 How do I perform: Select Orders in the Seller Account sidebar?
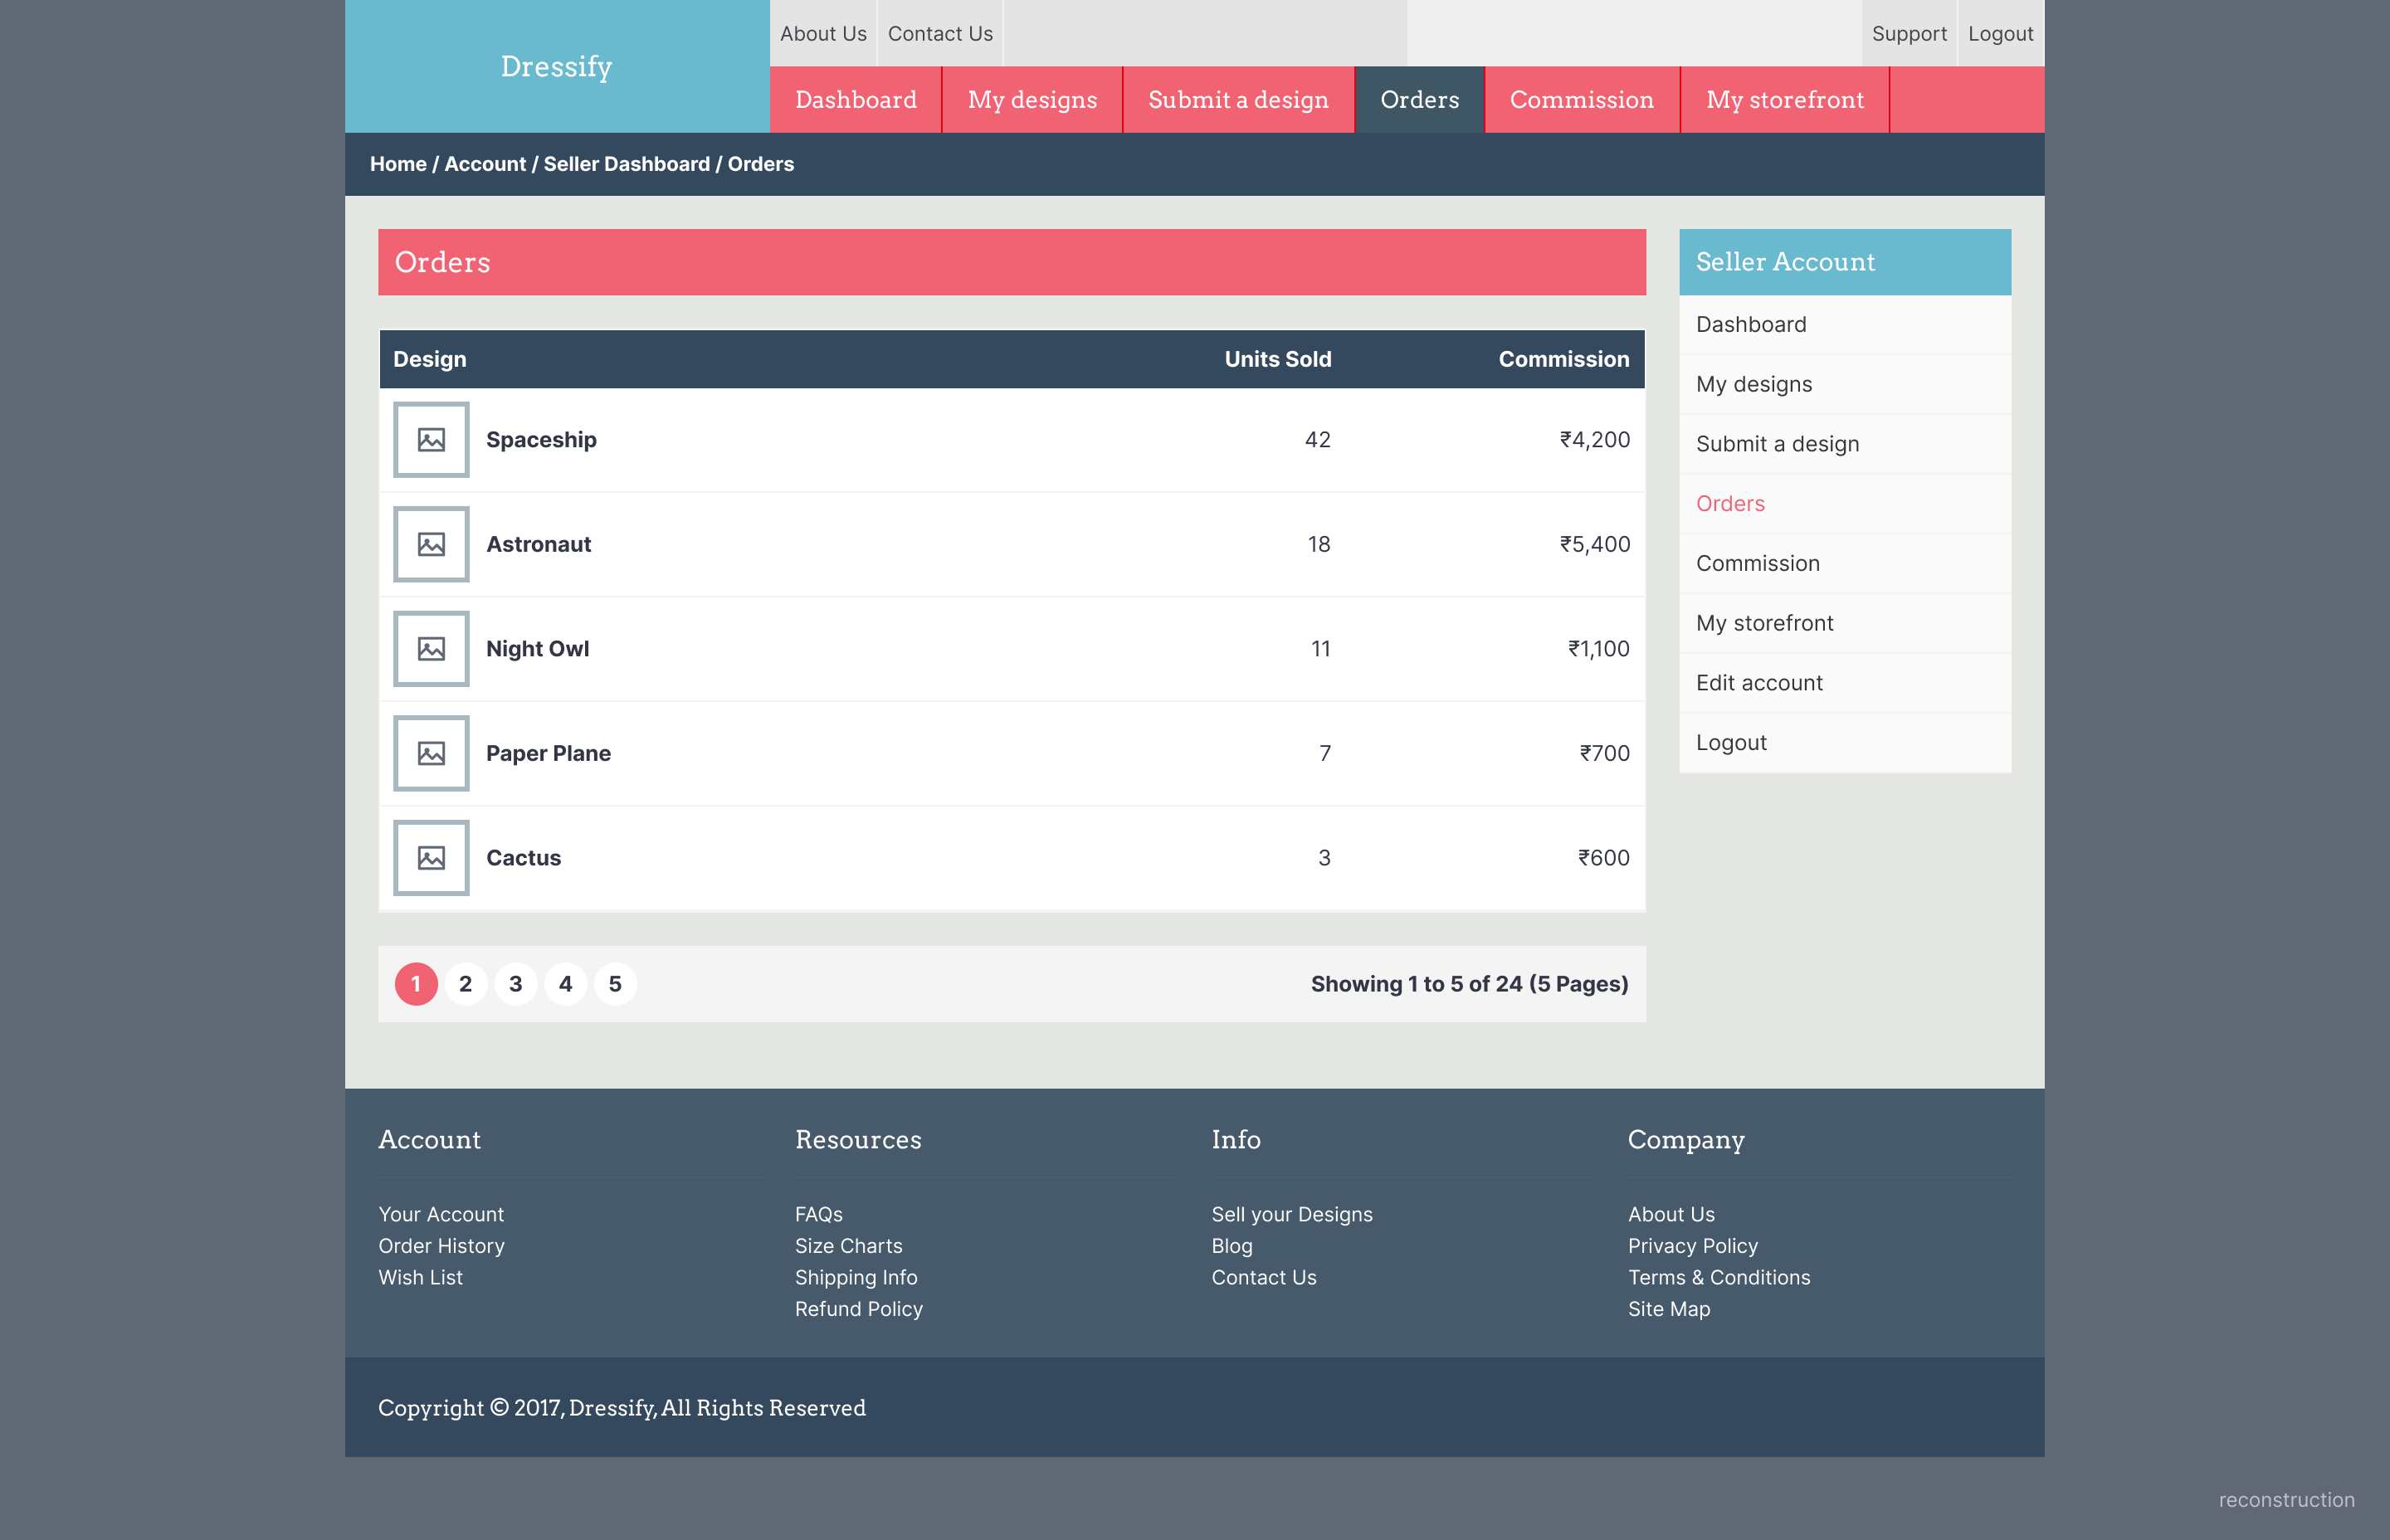point(1845,504)
